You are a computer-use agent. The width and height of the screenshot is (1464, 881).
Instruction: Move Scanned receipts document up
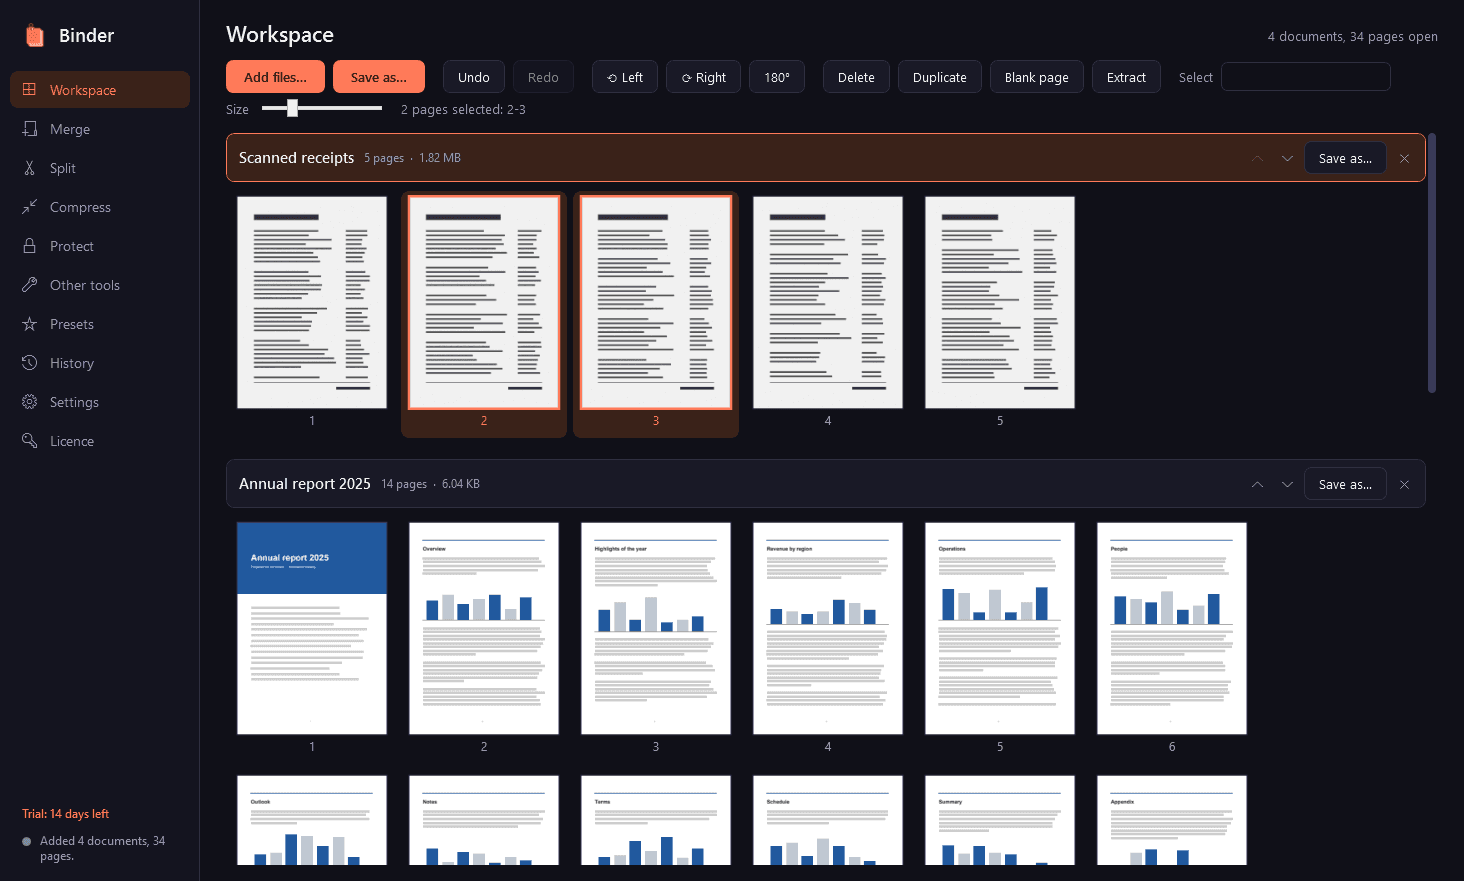pos(1257,158)
